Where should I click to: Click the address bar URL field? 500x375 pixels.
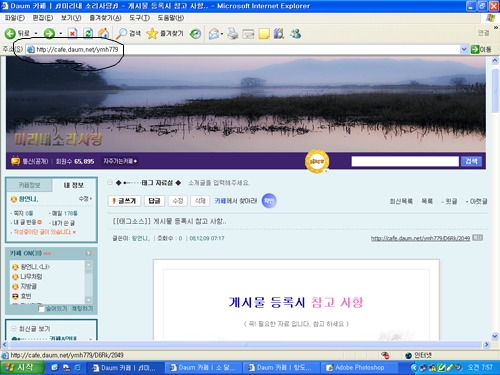pyautogui.click(x=247, y=49)
